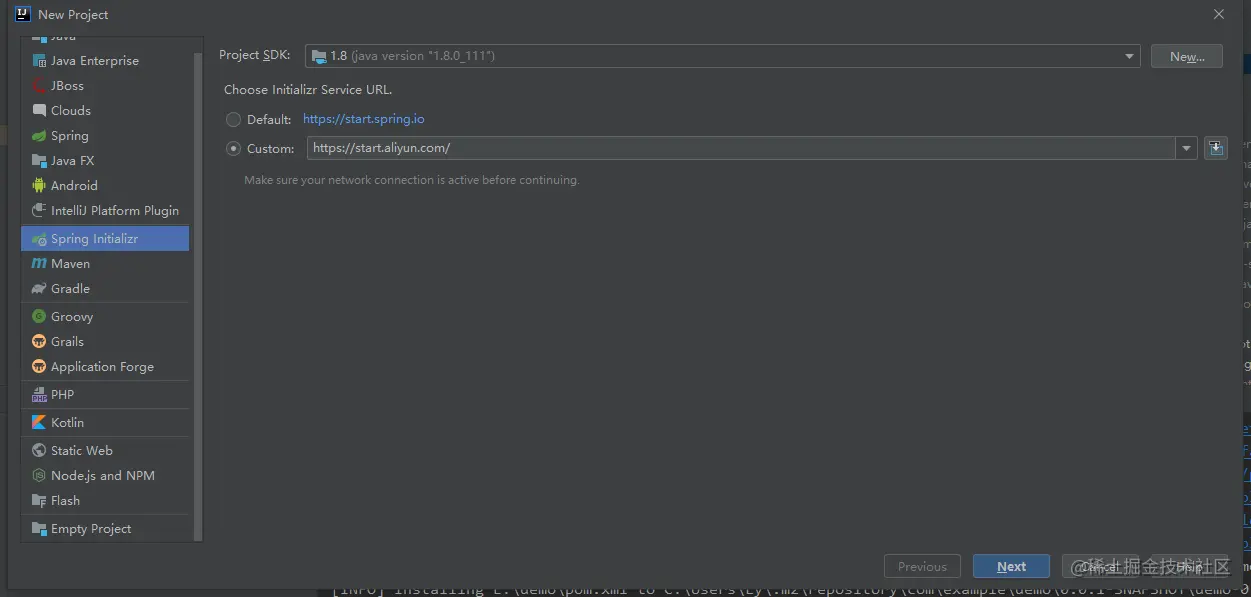The height and width of the screenshot is (597, 1251).
Task: Select the Maven project type
Action: [105, 264]
